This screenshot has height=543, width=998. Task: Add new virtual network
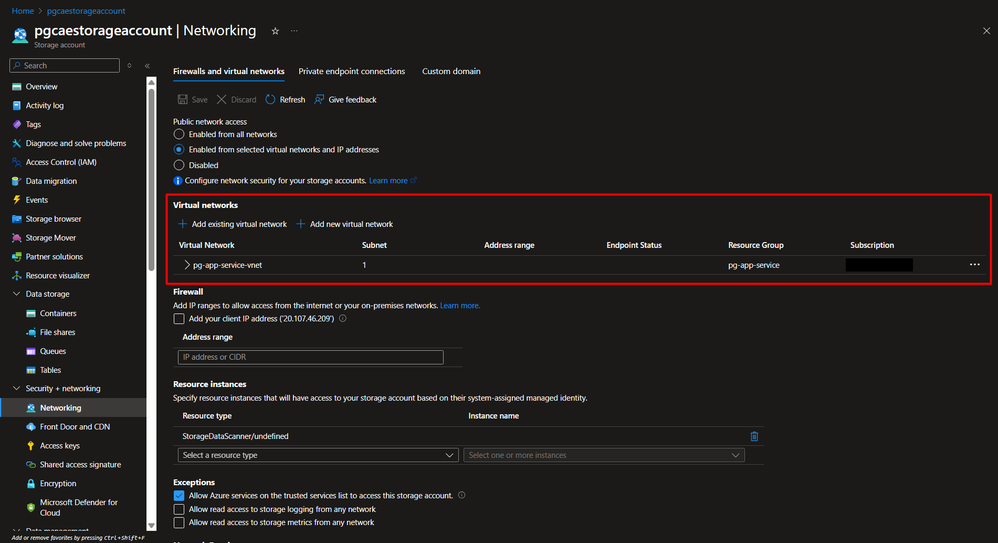(344, 224)
